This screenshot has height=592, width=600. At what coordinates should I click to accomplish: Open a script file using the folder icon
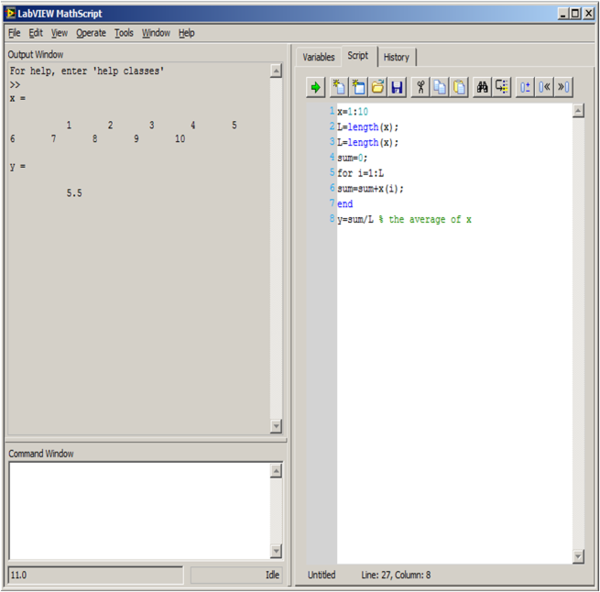(378, 87)
